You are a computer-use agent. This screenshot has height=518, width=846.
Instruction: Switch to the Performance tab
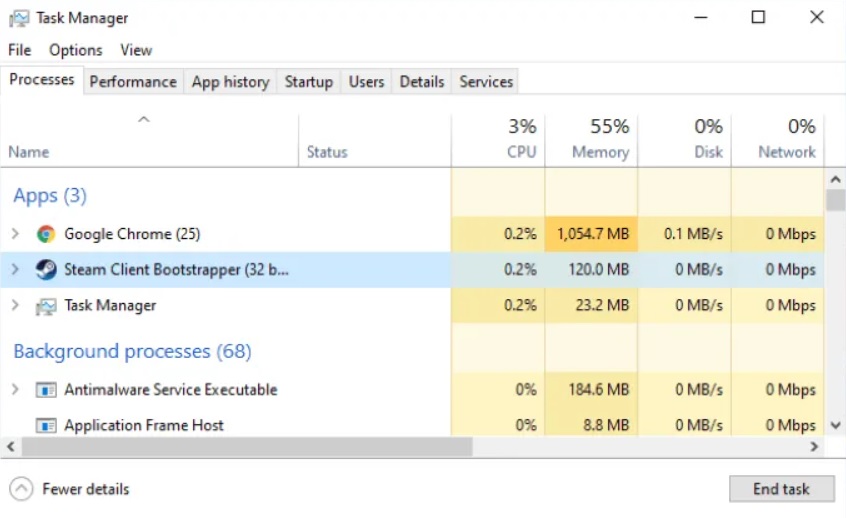[x=133, y=82]
